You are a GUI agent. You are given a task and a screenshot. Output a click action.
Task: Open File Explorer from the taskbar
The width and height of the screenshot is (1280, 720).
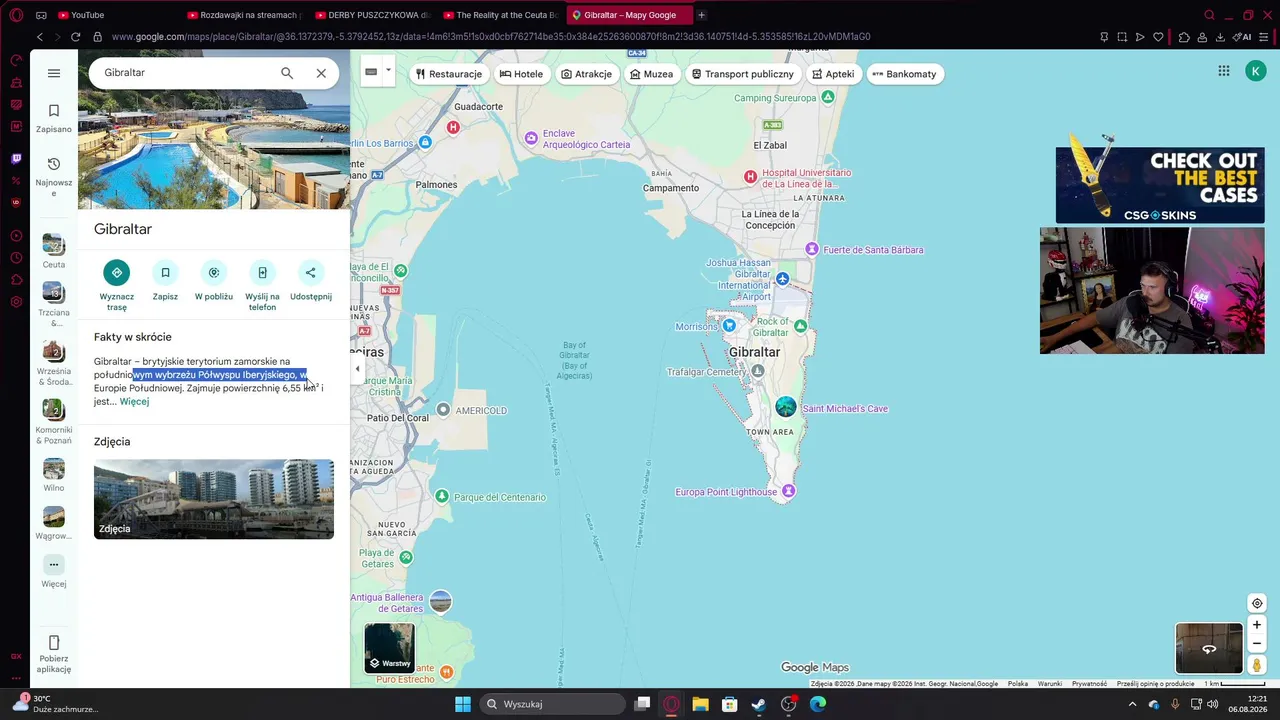pyautogui.click(x=700, y=704)
